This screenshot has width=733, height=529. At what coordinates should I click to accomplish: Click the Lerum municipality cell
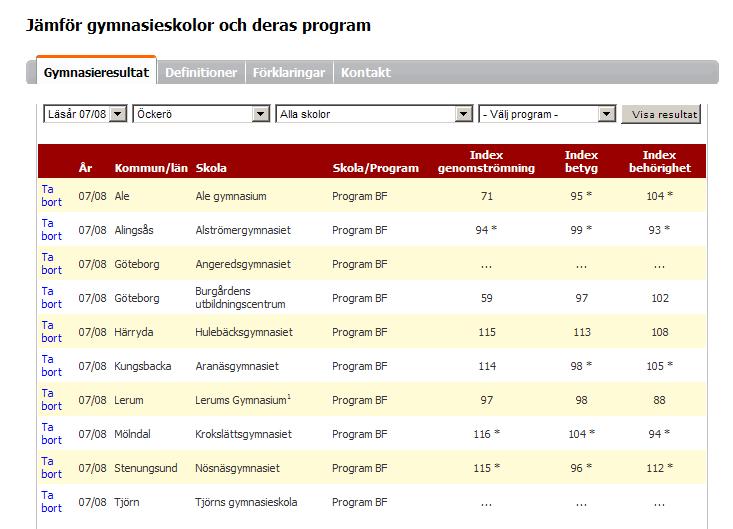(129, 400)
